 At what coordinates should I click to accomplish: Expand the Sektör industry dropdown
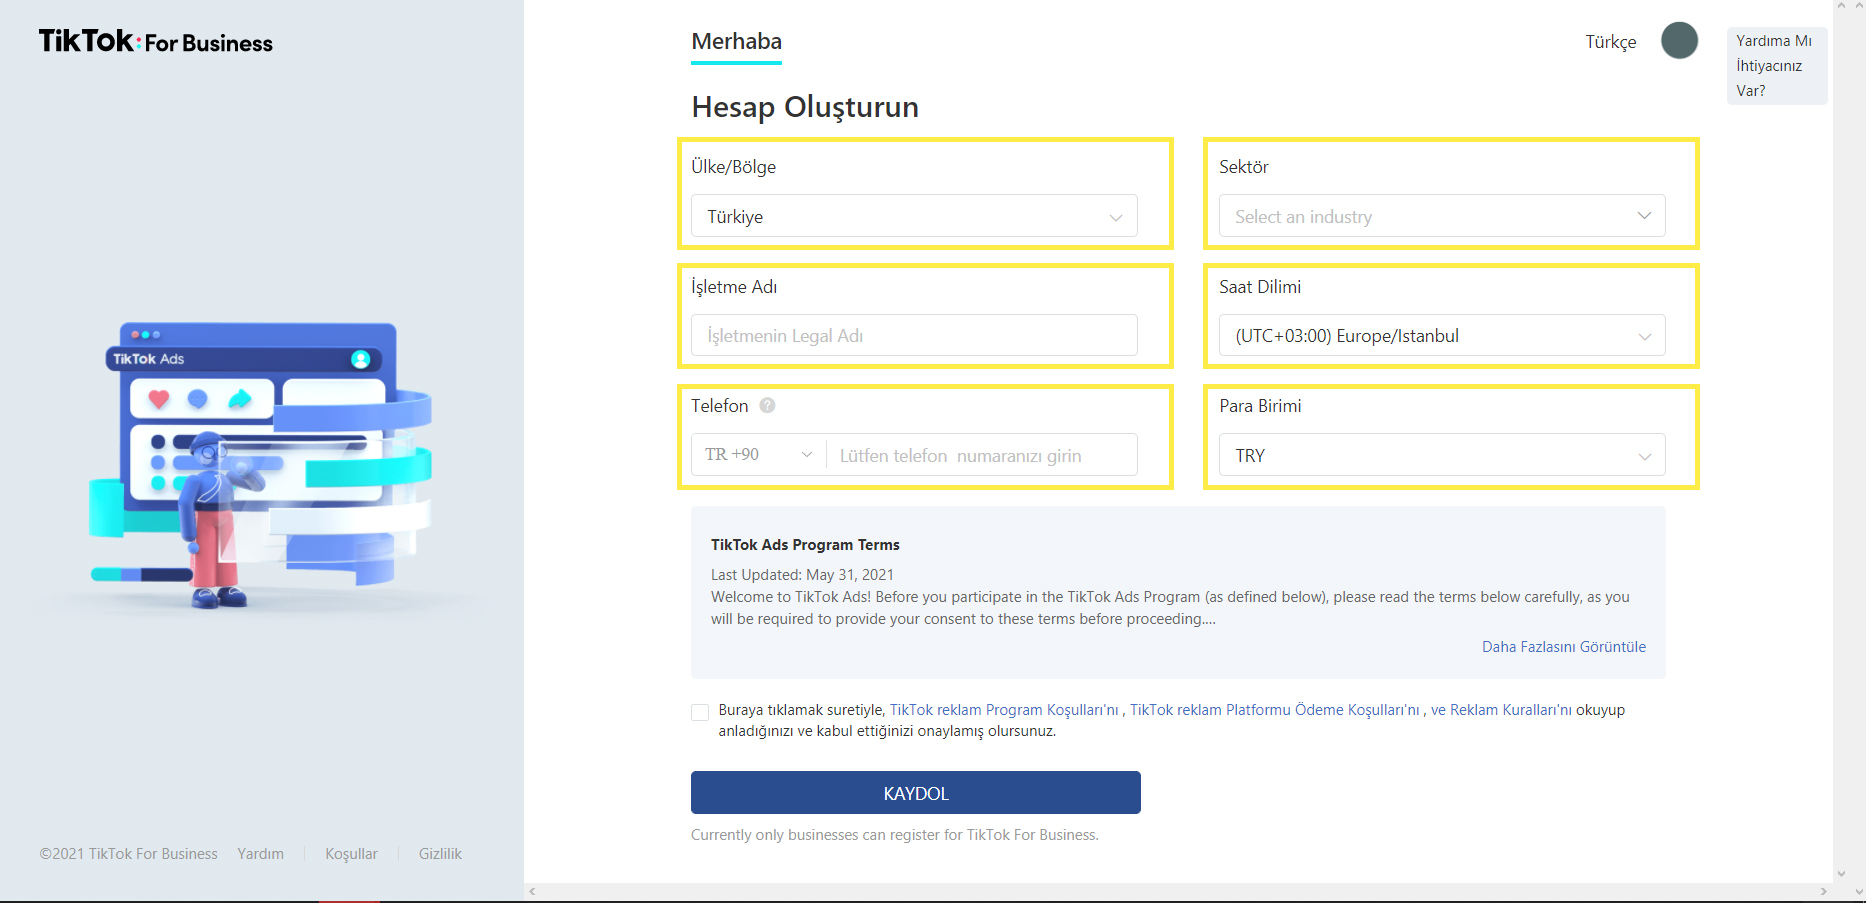(x=1442, y=216)
